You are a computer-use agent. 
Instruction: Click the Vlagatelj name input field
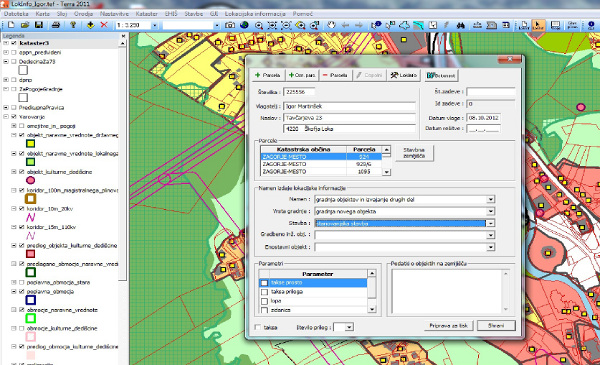pyautogui.click(x=349, y=106)
